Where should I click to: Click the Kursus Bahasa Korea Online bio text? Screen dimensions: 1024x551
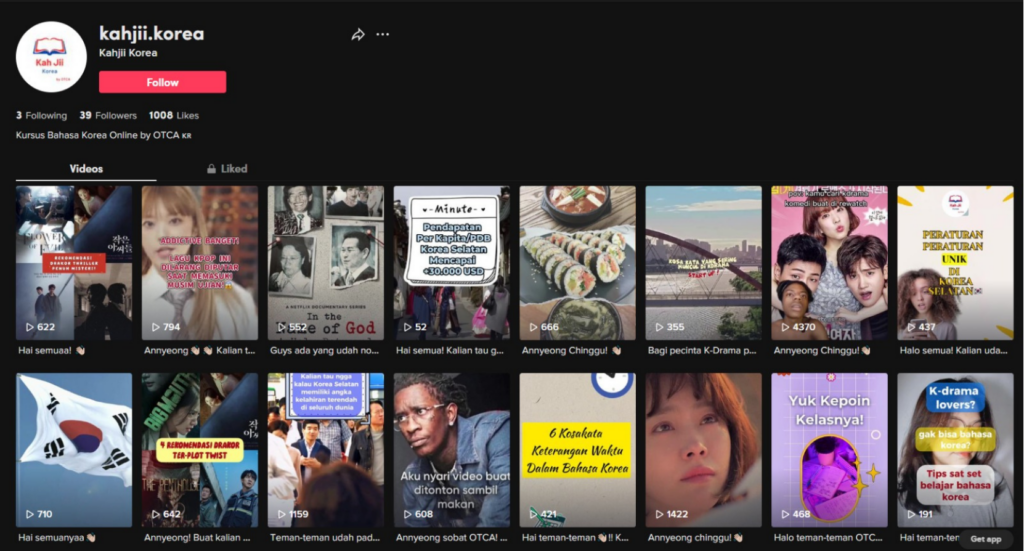pos(103,135)
